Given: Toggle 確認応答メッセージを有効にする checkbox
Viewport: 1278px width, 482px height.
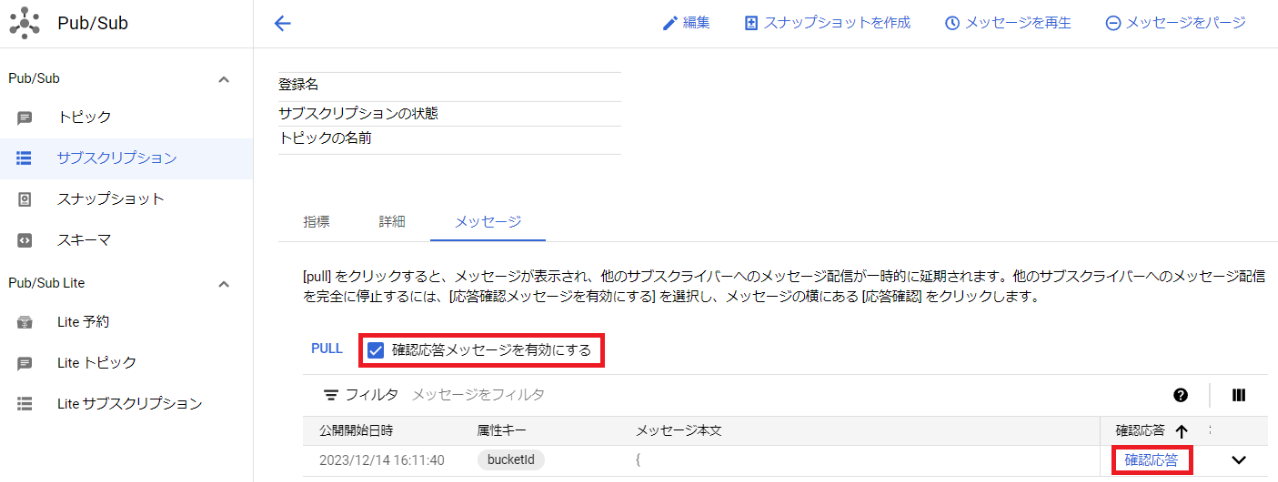Looking at the screenshot, I should (376, 350).
